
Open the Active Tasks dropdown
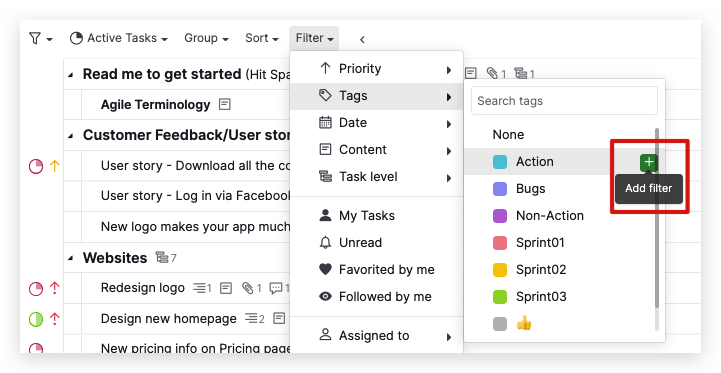(x=119, y=38)
